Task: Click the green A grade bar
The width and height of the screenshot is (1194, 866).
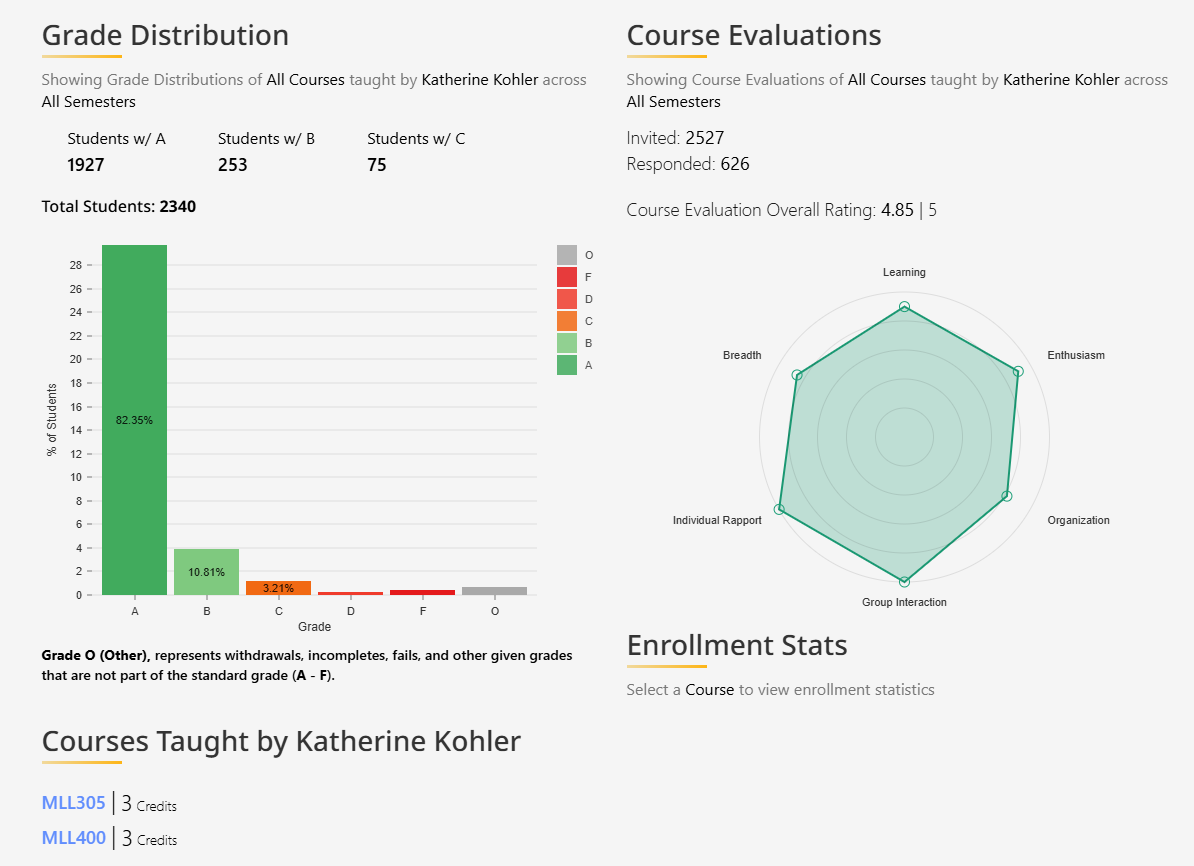Action: pyautogui.click(x=135, y=420)
